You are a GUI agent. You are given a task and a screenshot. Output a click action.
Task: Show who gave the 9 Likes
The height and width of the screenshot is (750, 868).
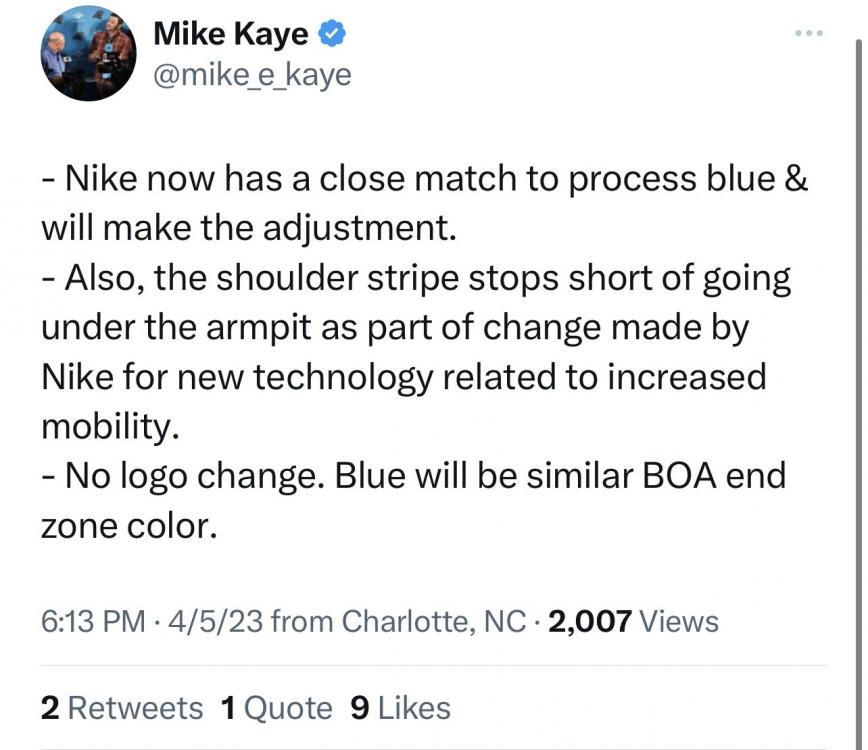tap(400, 708)
